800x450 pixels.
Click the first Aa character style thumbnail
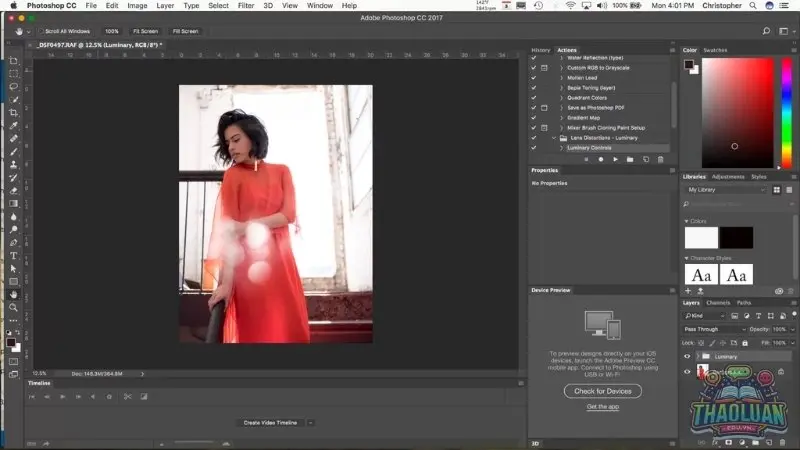[x=701, y=275]
